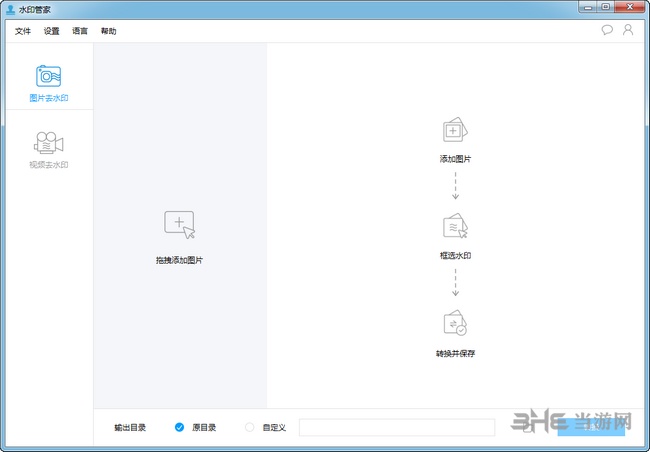Open the 设置 menu
The height and width of the screenshot is (452, 650).
click(51, 31)
